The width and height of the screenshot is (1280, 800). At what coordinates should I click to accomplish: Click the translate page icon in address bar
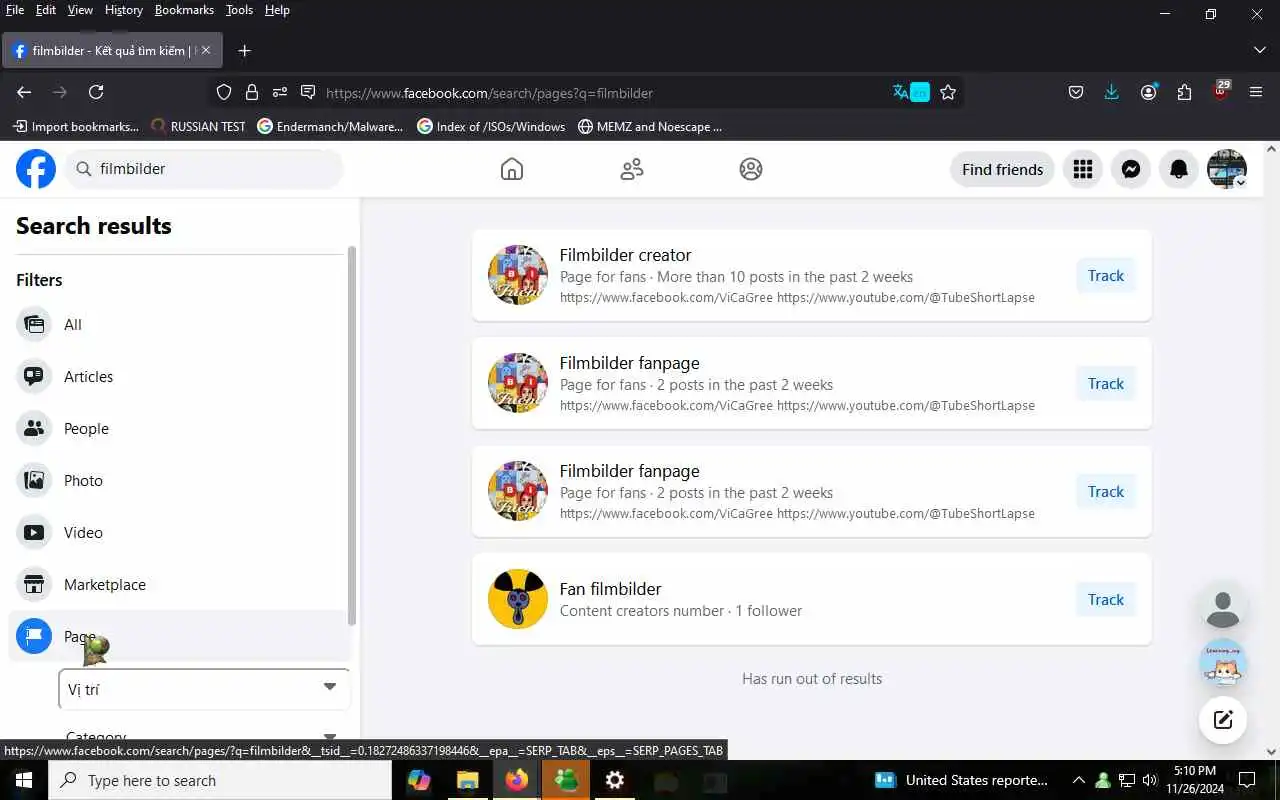911,92
